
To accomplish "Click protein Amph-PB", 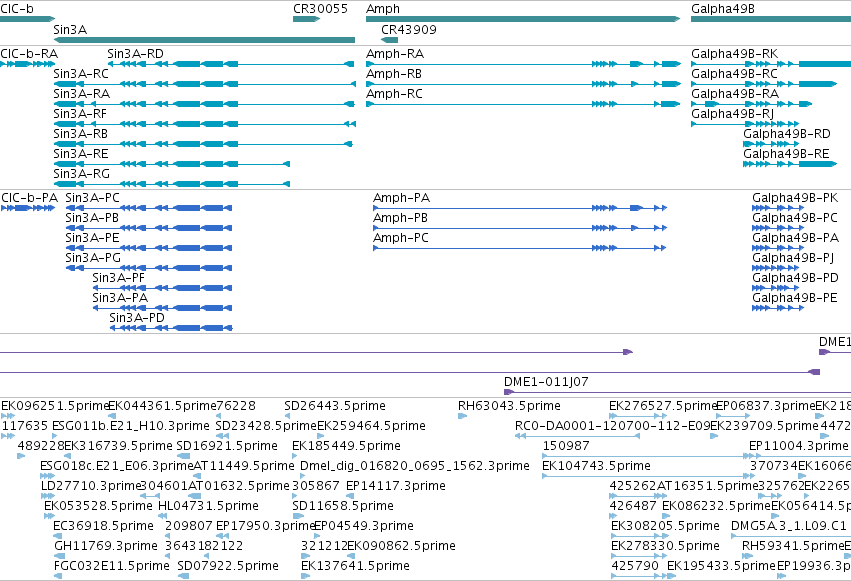I will (x=520, y=228).
